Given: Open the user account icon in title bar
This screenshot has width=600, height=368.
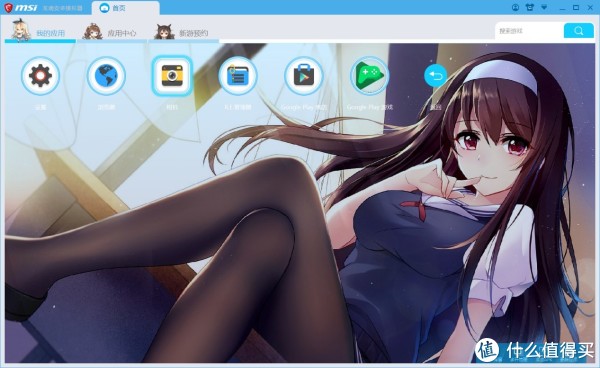Looking at the screenshot, I should tap(515, 7).
